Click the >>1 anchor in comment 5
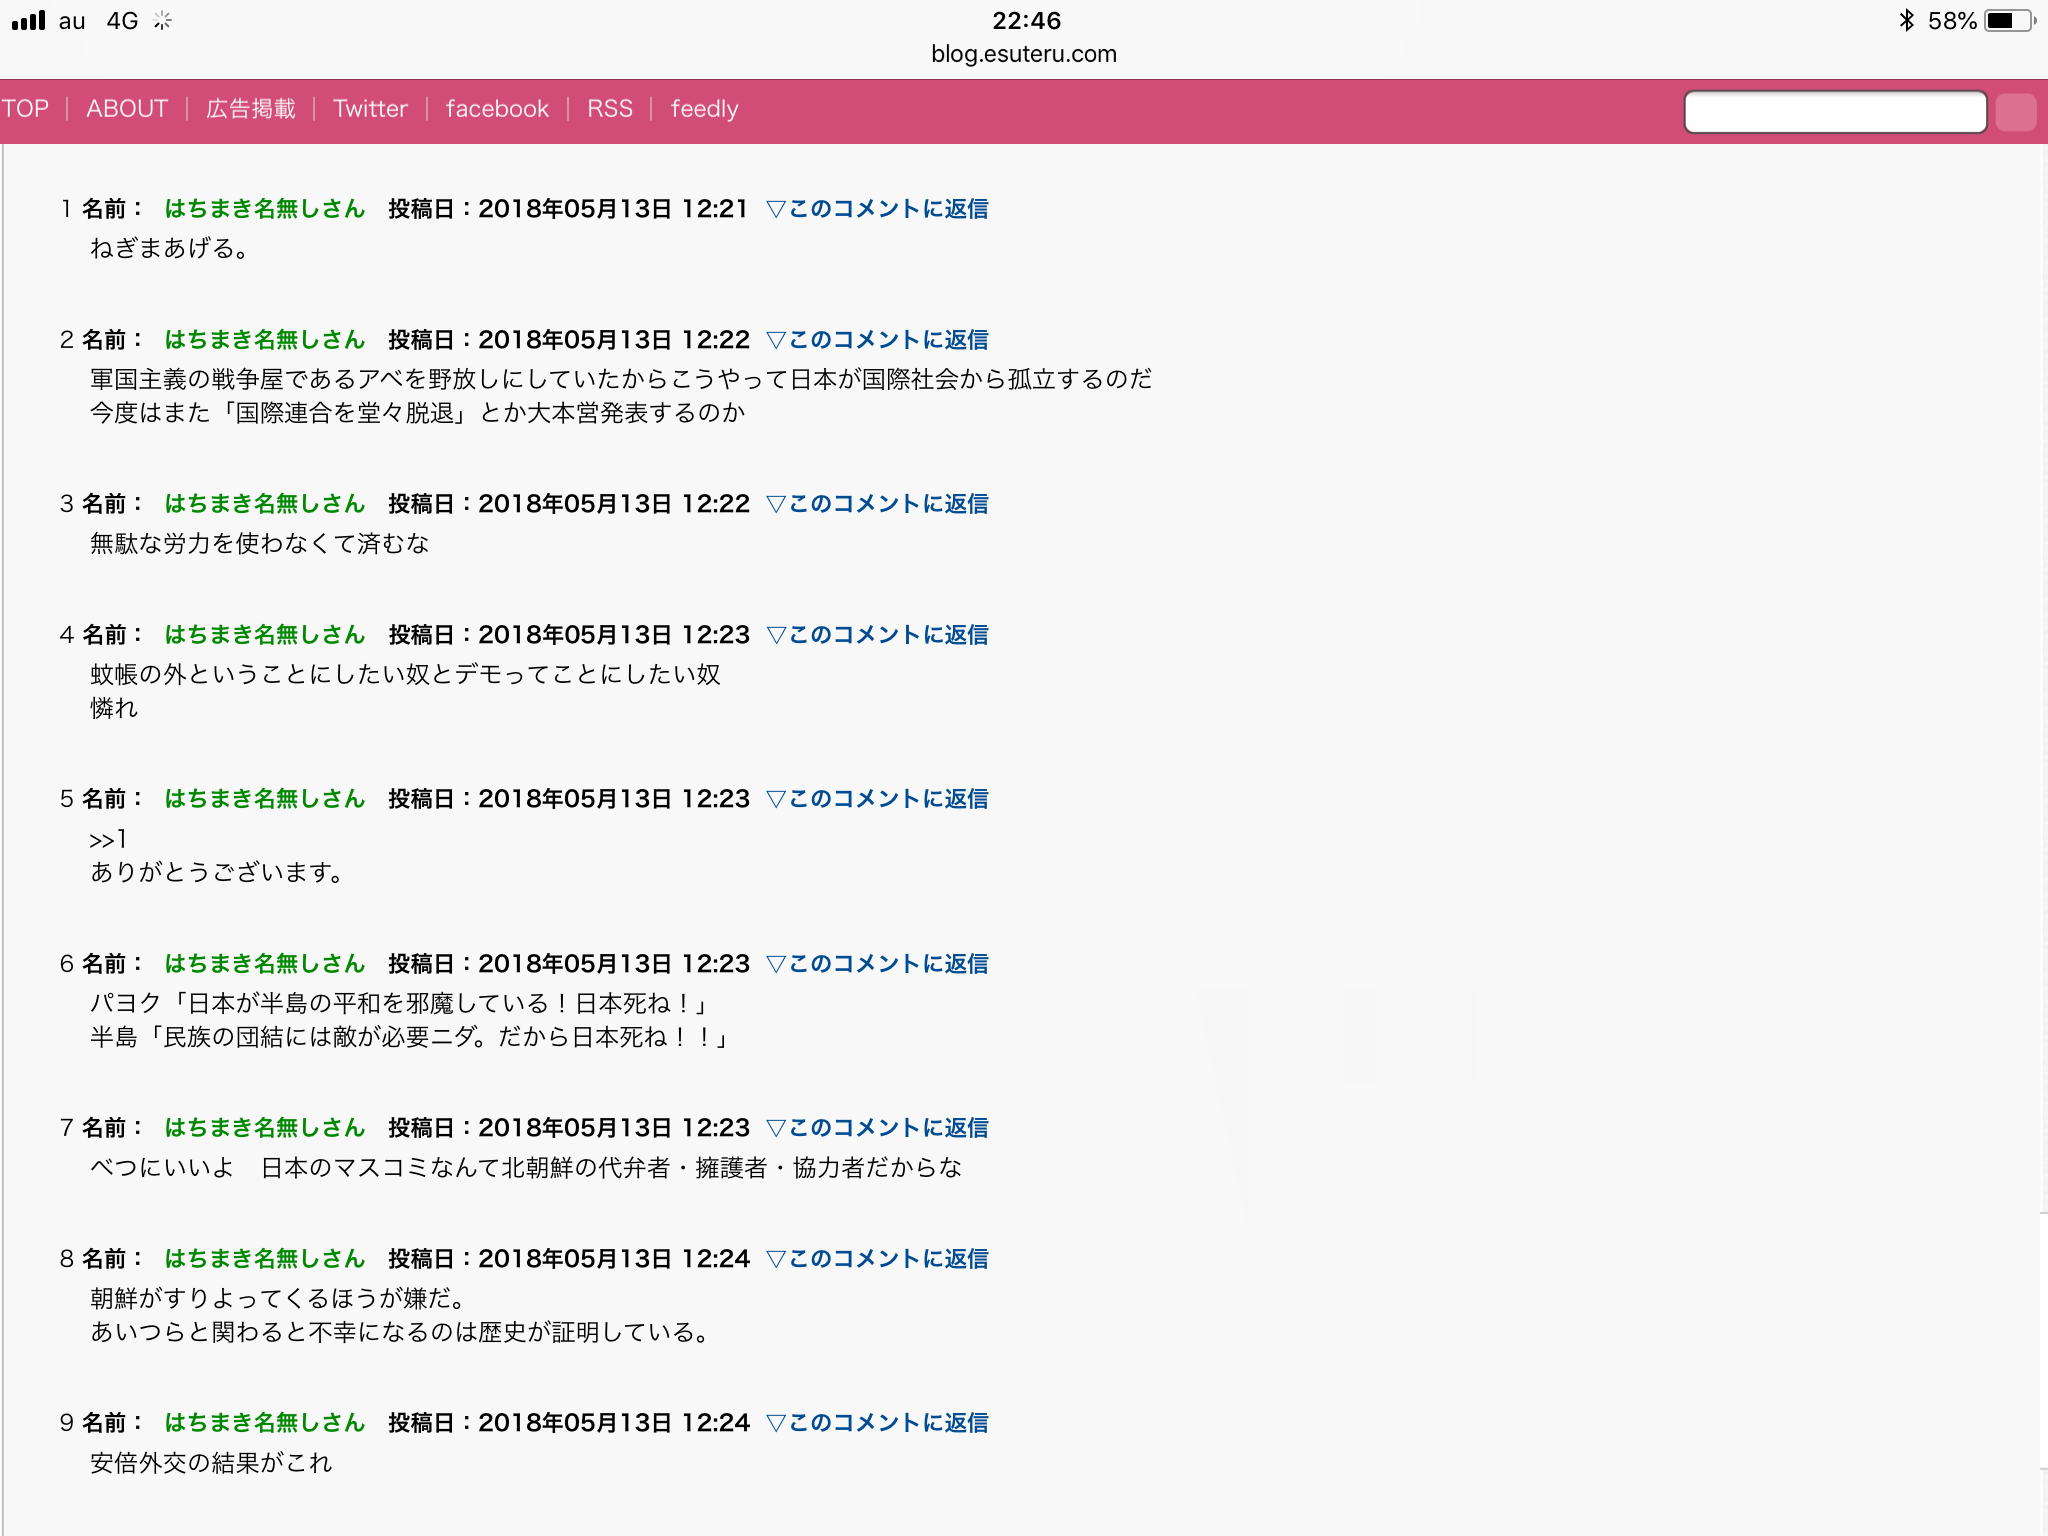Viewport: 2048px width, 1536px height. coord(108,840)
